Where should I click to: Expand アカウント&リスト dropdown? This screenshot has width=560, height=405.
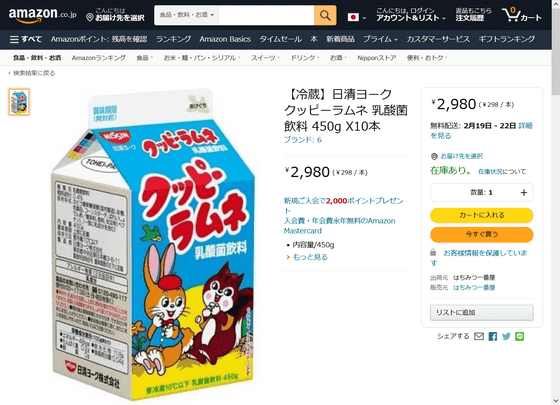410,15
